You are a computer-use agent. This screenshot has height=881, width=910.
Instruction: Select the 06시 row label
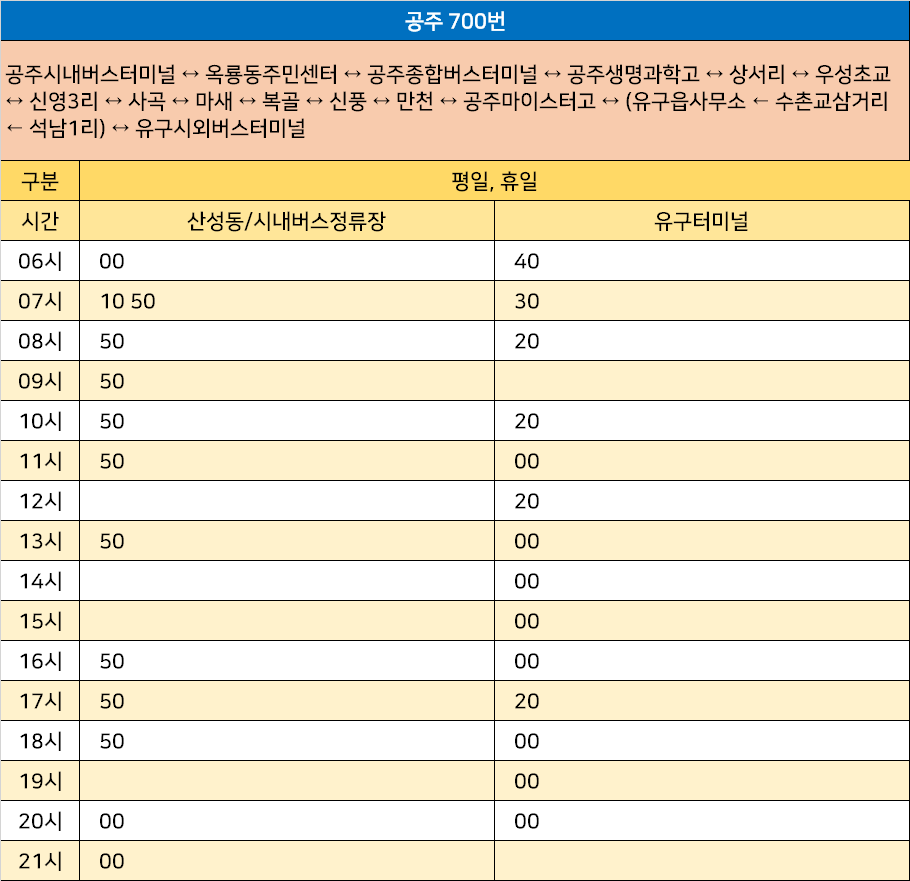(40, 261)
